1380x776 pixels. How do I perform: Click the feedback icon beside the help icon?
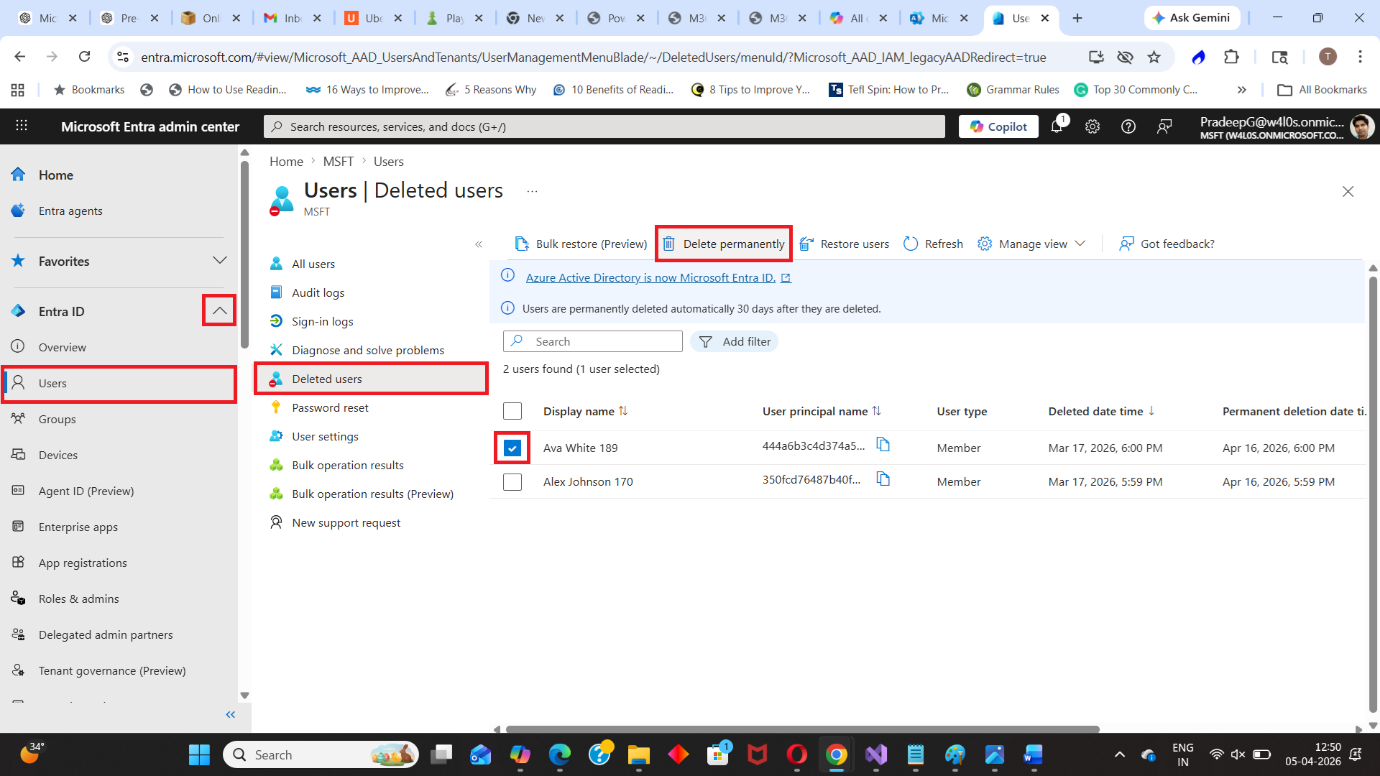click(x=1164, y=127)
